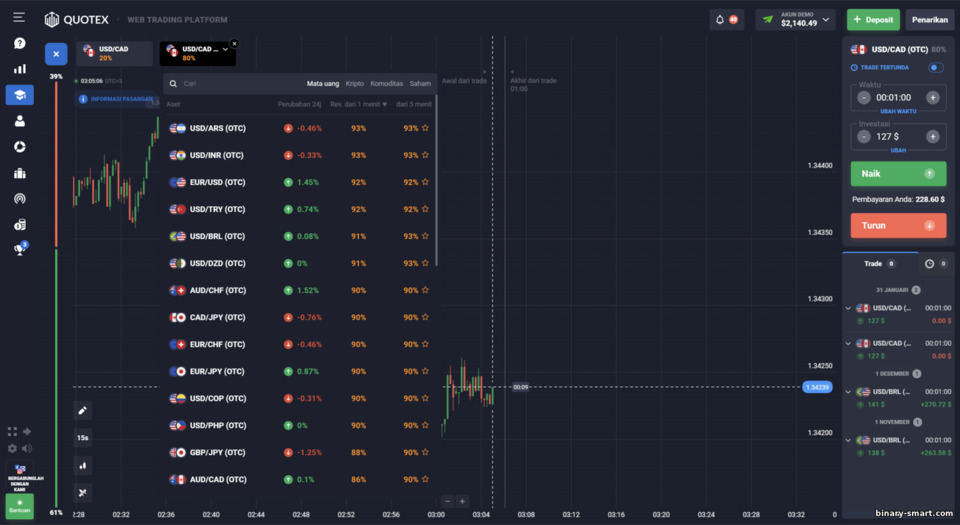The image size is (960, 525).
Task: Select the Kripto category tab
Action: coord(354,83)
